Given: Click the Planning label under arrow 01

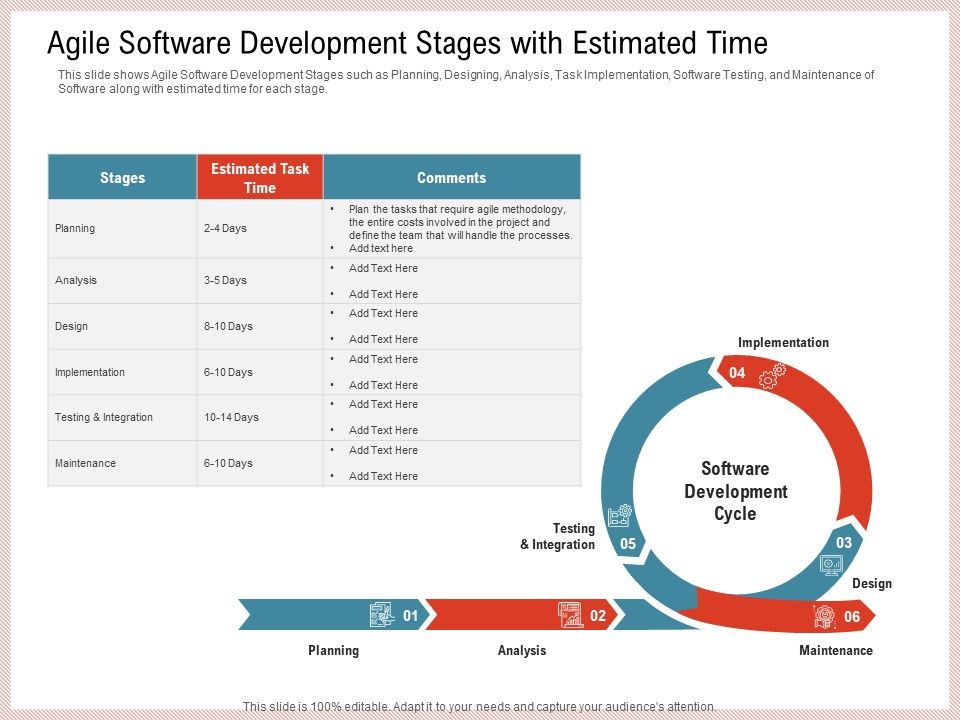Looking at the screenshot, I should 334,650.
